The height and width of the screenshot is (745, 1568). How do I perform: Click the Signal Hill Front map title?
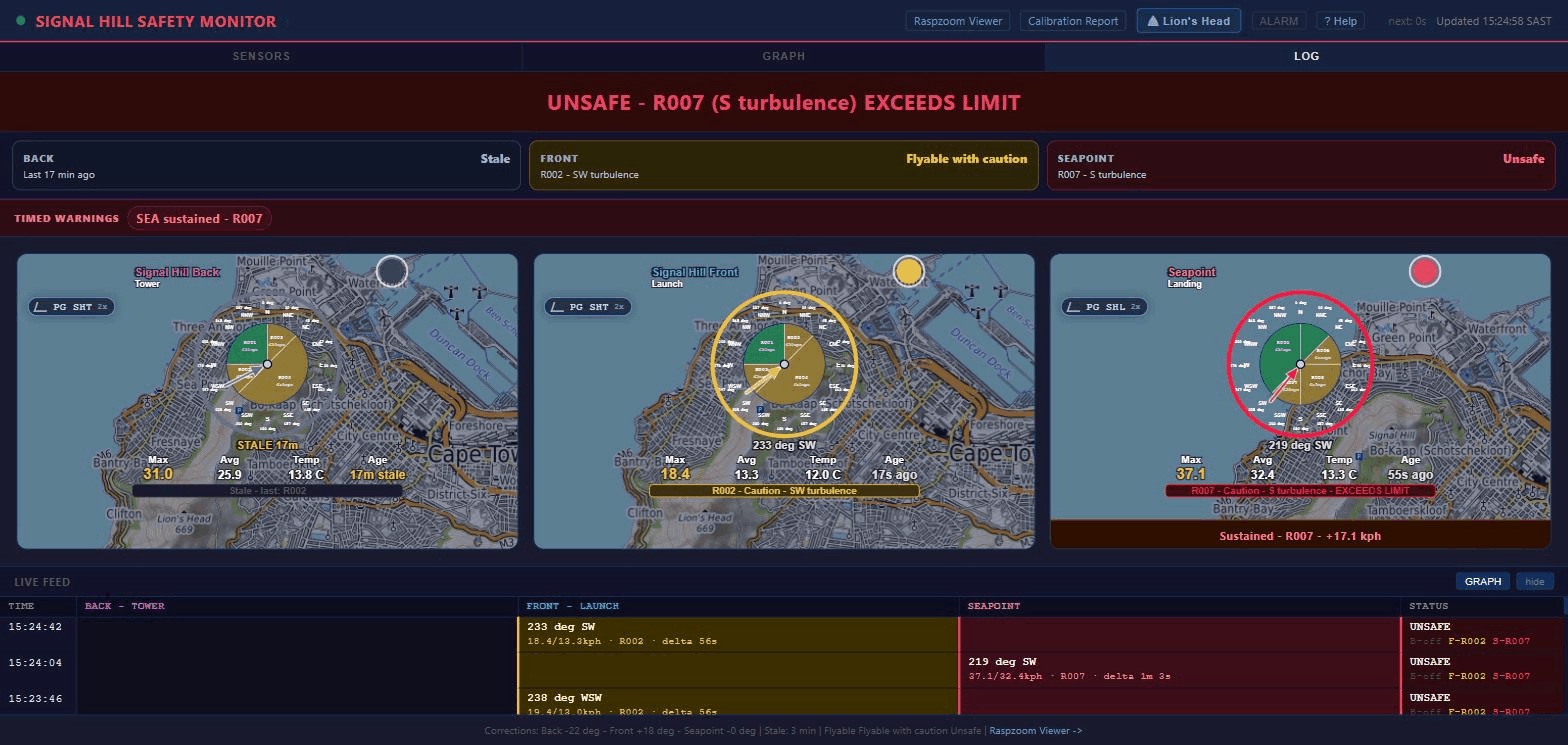point(695,272)
